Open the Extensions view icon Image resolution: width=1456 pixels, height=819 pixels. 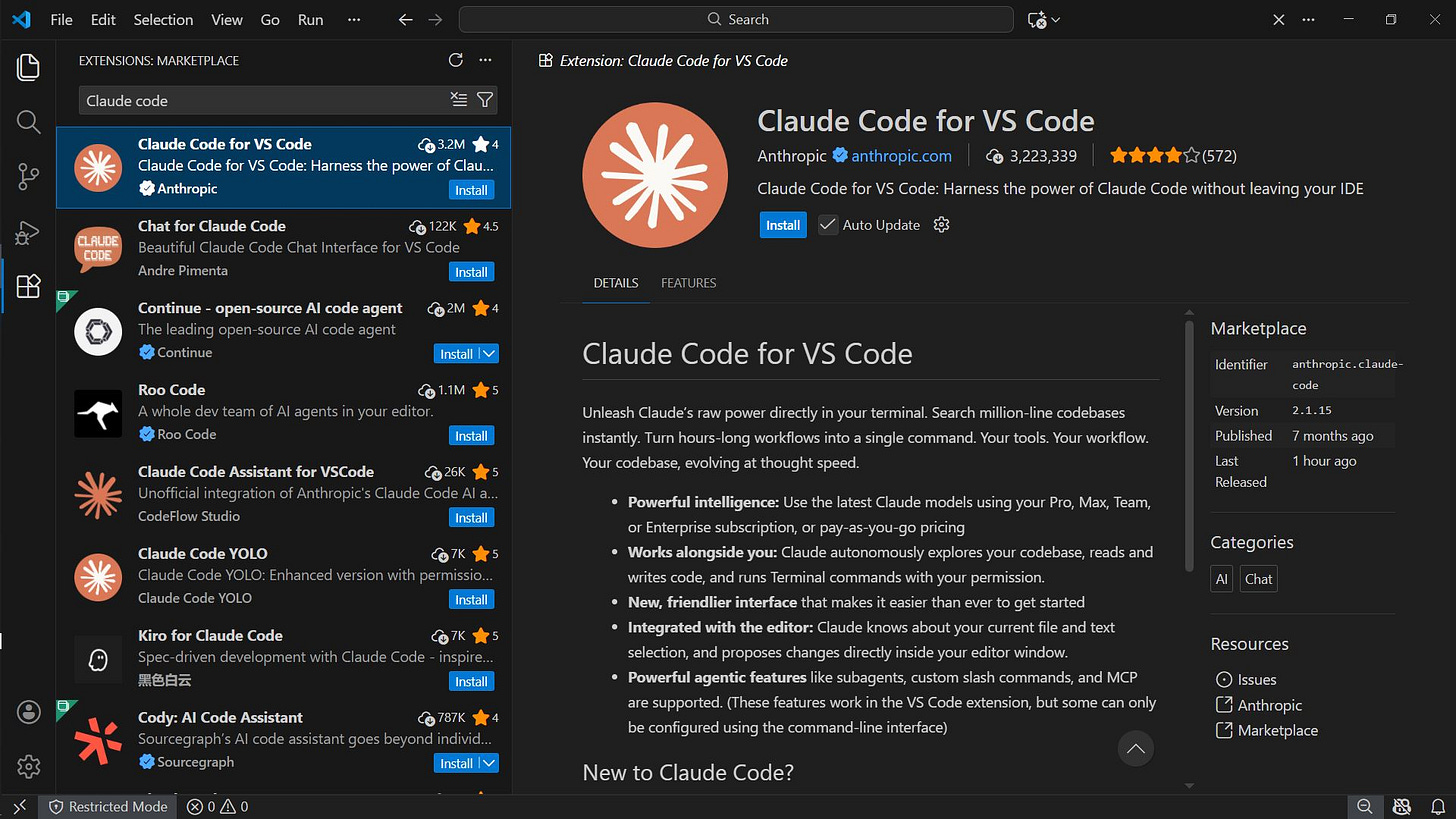[28, 287]
